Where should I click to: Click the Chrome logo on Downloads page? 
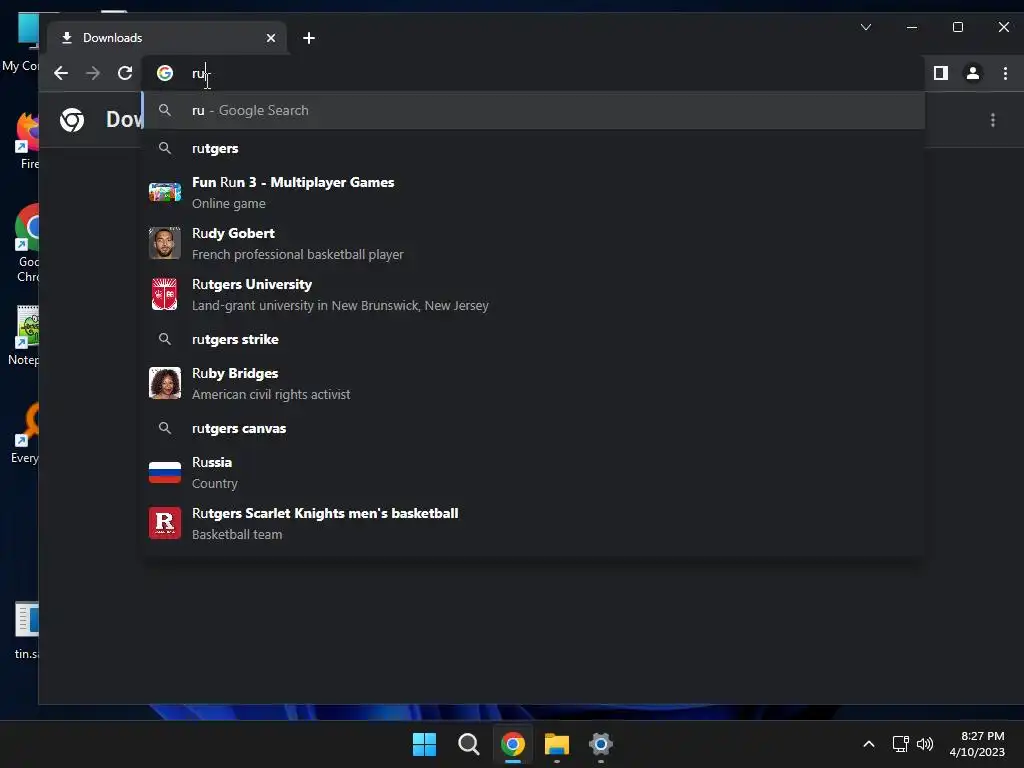72,120
